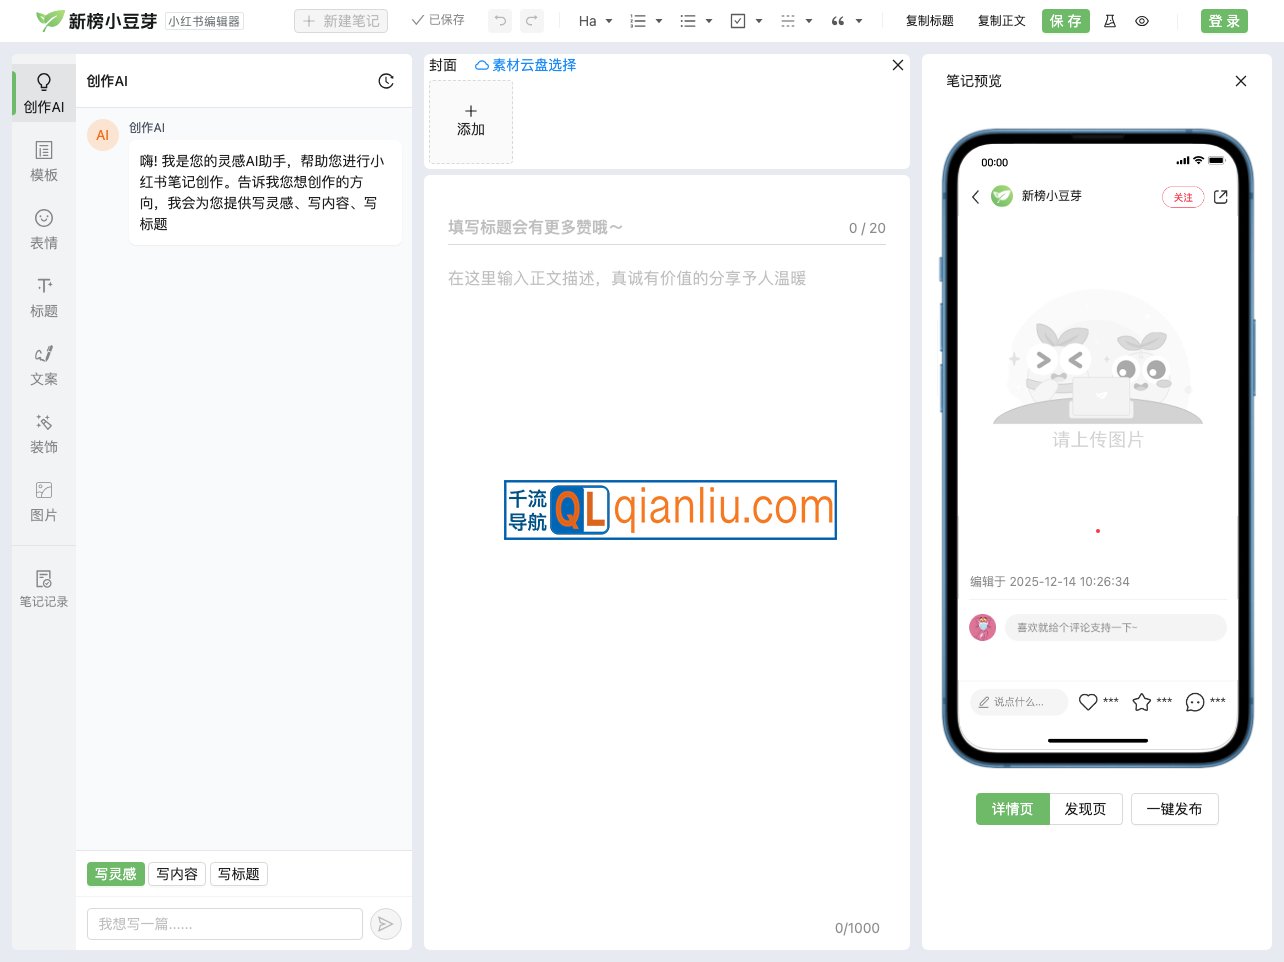Switch to the 发现页 tab

tap(1086, 809)
